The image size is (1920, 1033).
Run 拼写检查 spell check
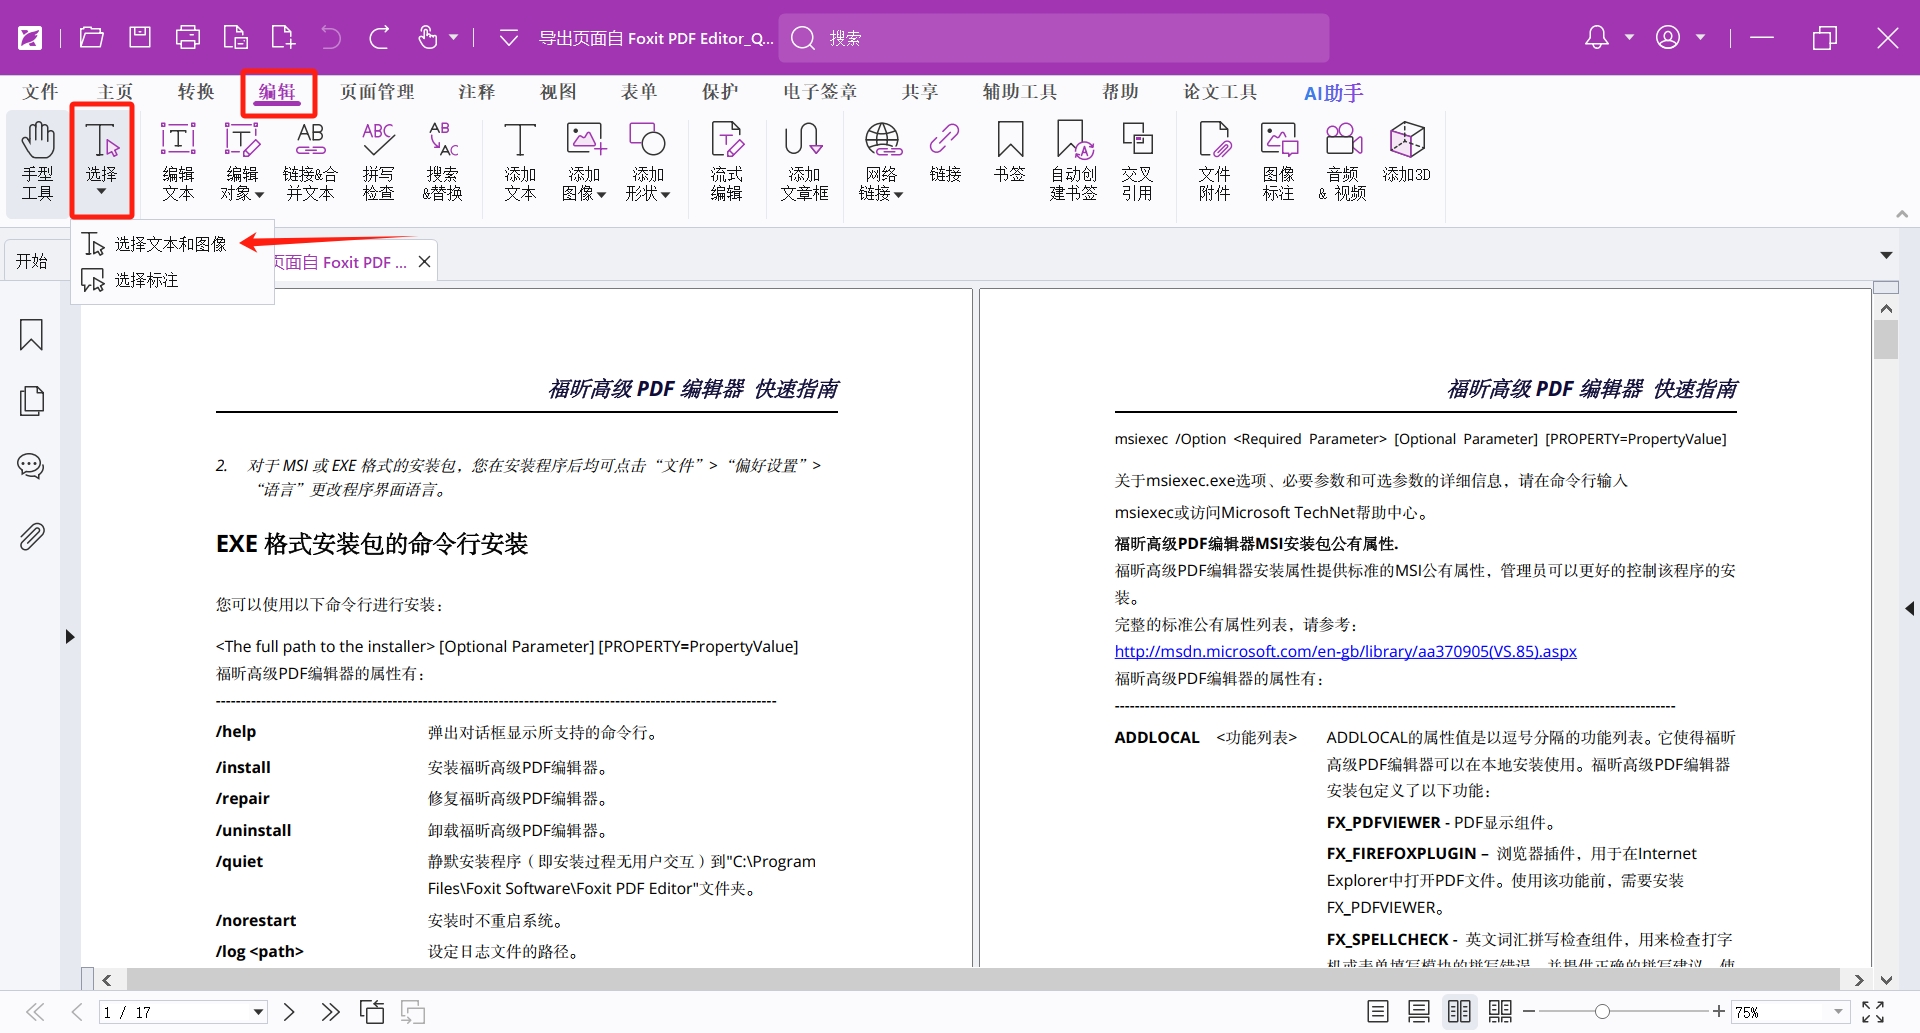click(378, 162)
